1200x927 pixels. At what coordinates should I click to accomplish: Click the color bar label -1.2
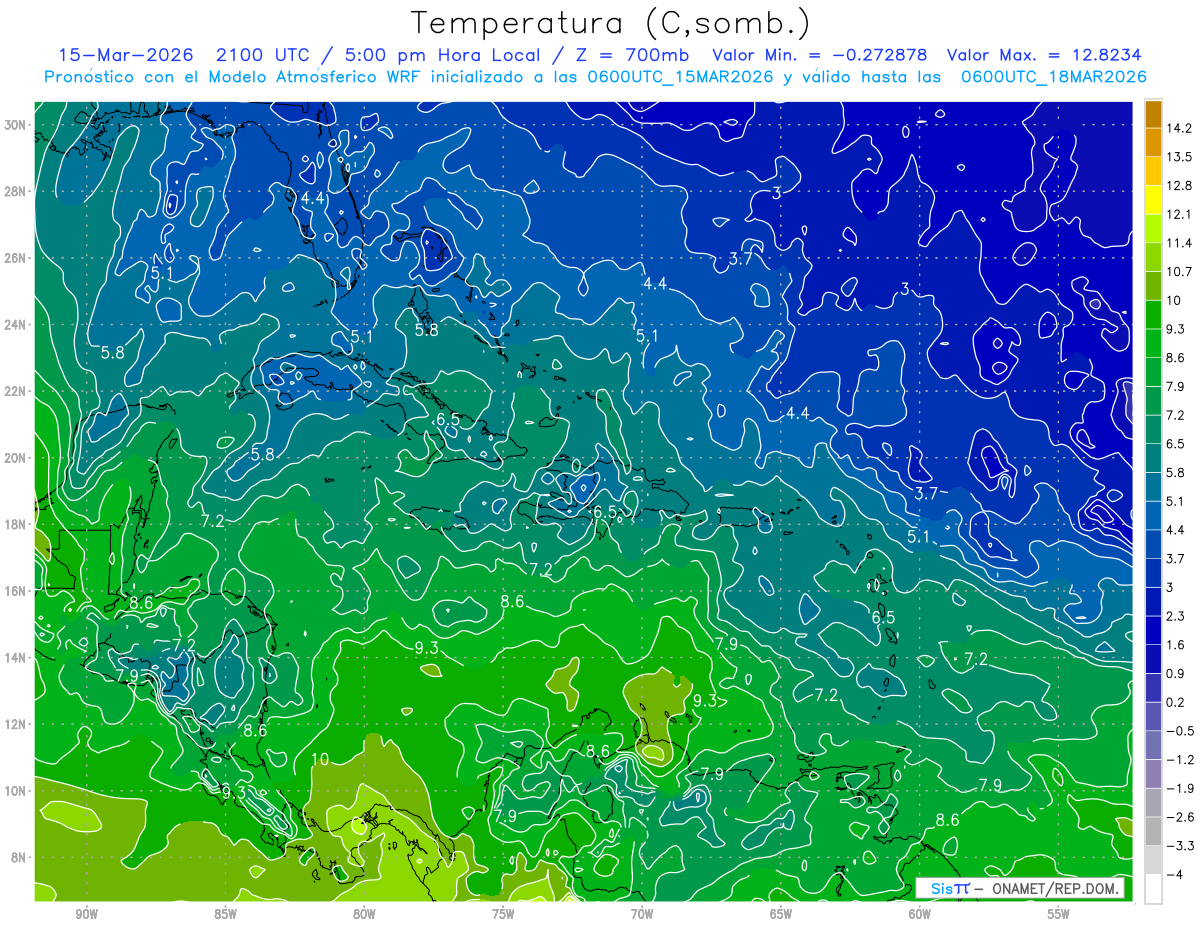[1180, 760]
